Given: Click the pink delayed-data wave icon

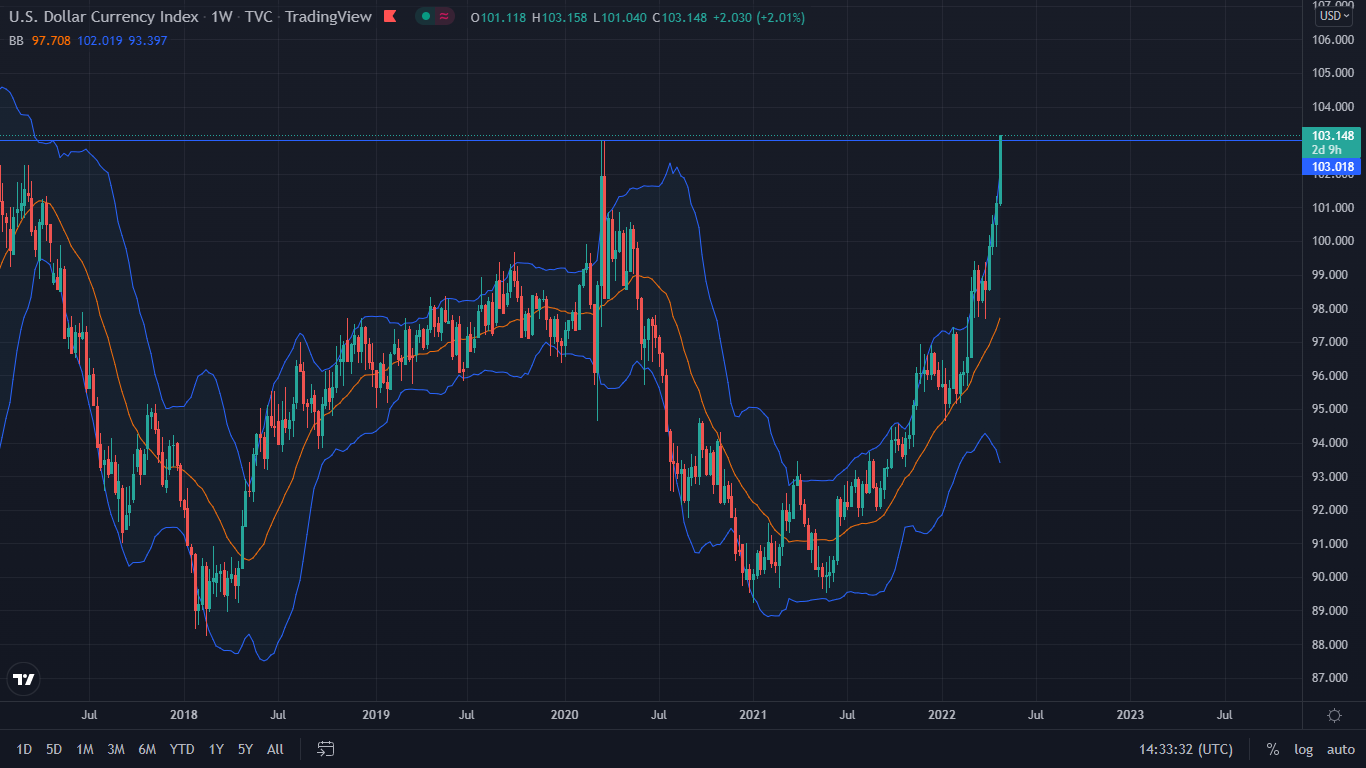Looking at the screenshot, I should point(444,17).
